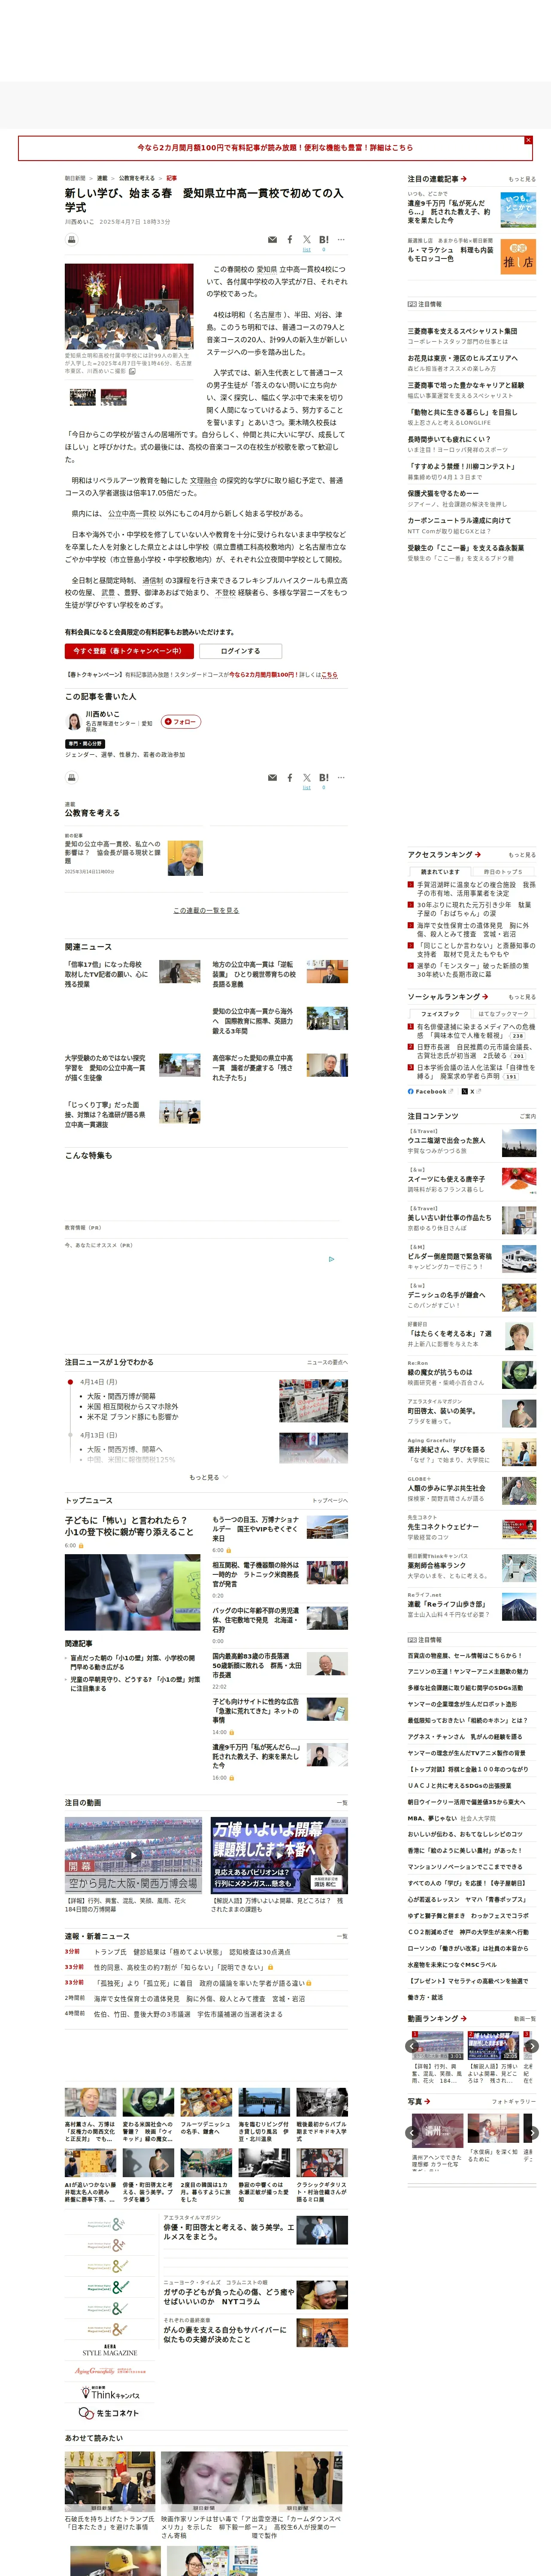Open 万博いよいよ開幕 video thumbnail

point(279,1855)
